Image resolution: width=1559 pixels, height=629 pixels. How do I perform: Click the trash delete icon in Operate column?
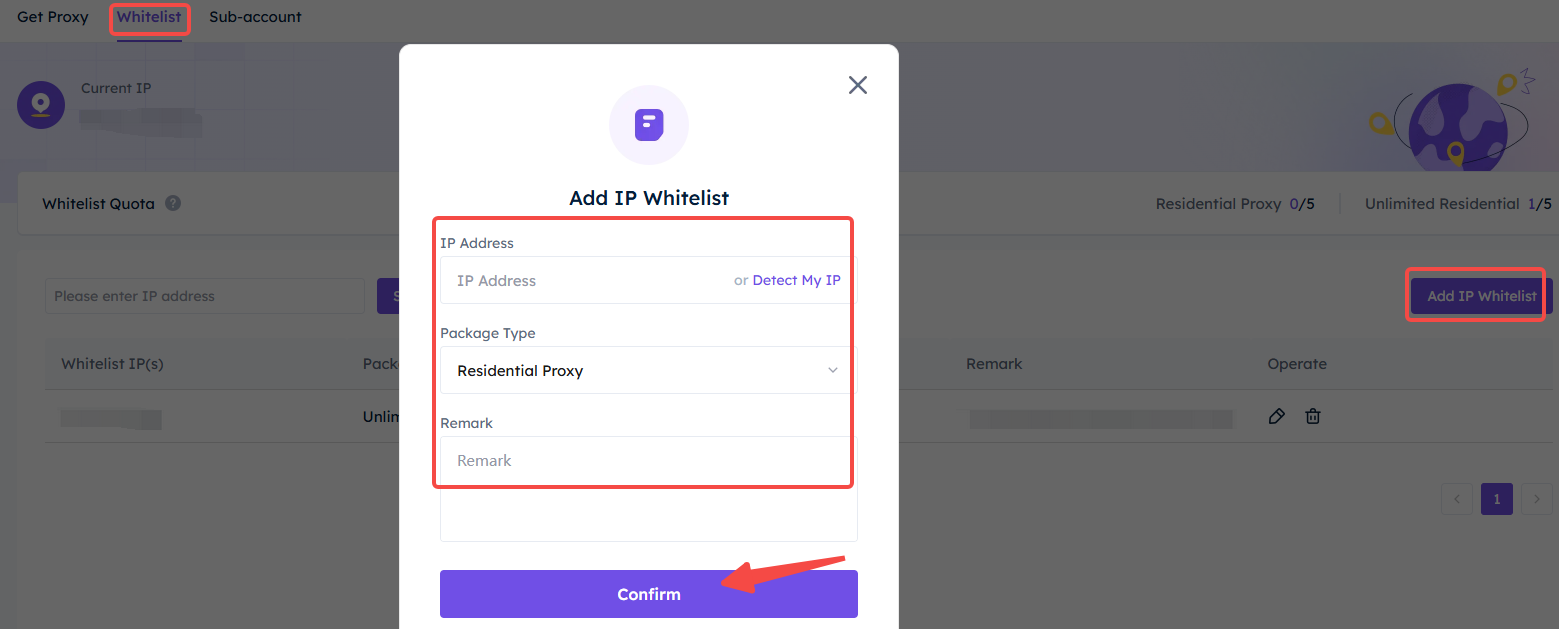click(1313, 416)
